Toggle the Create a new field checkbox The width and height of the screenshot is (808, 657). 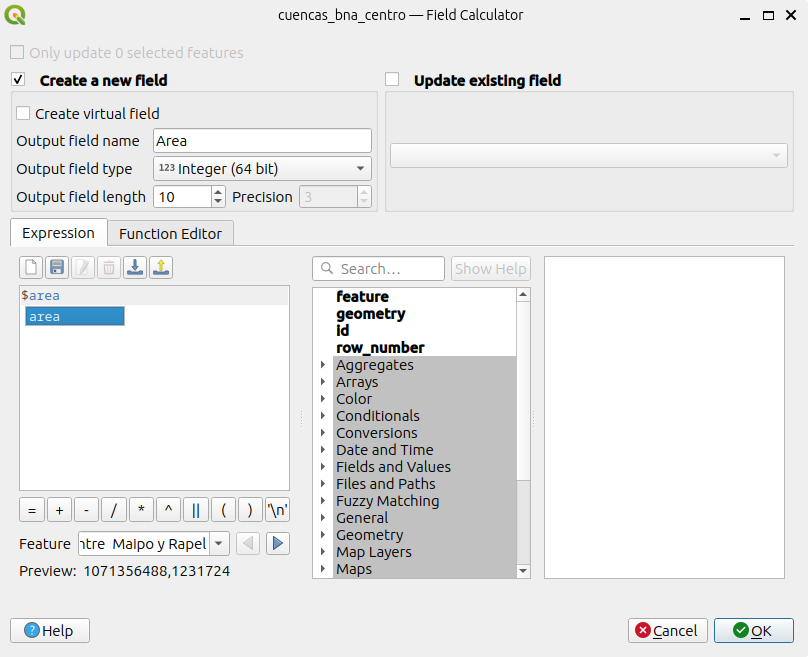[x=18, y=80]
